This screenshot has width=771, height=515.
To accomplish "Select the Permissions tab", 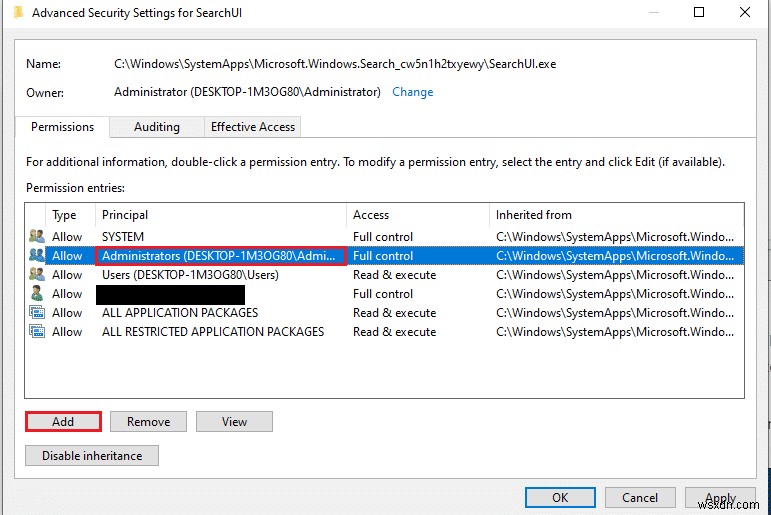I will tap(62, 127).
